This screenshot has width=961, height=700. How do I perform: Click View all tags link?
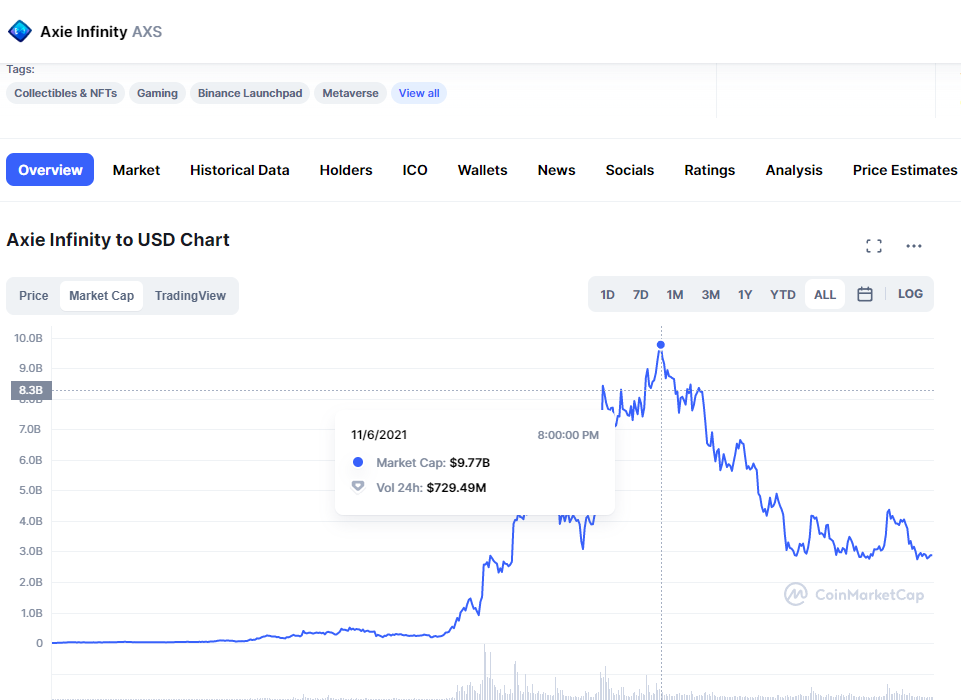419,93
